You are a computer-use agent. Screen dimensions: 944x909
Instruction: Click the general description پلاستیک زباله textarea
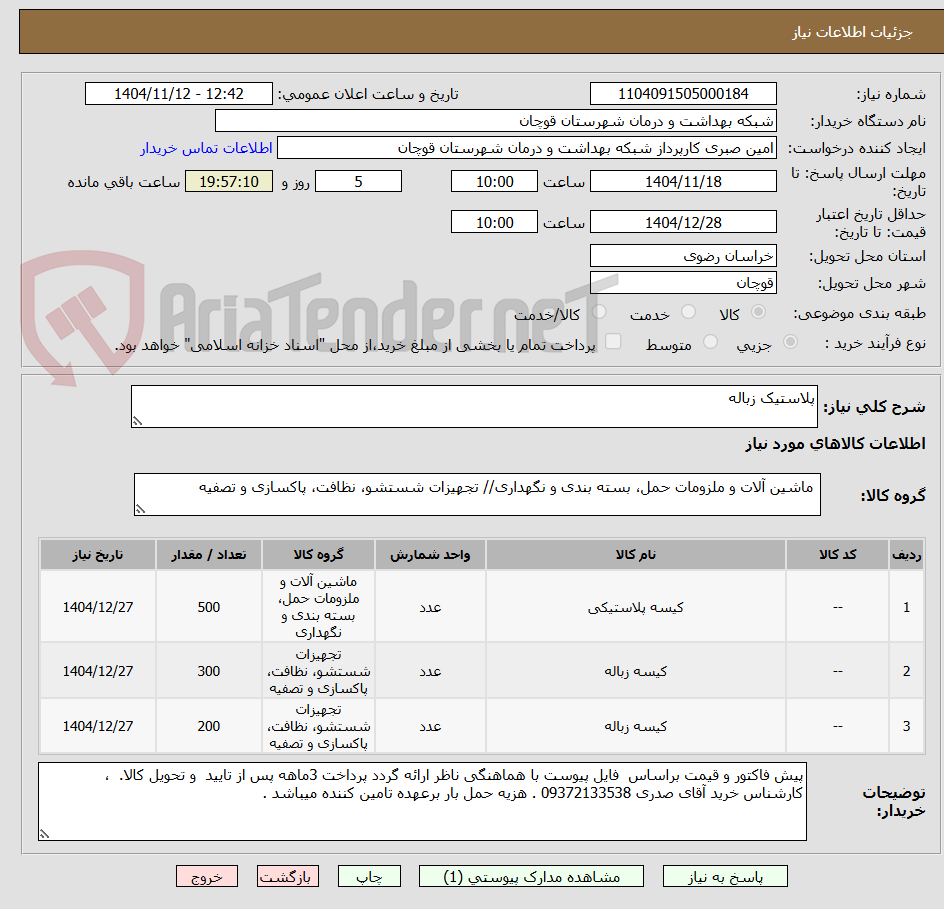(x=474, y=406)
